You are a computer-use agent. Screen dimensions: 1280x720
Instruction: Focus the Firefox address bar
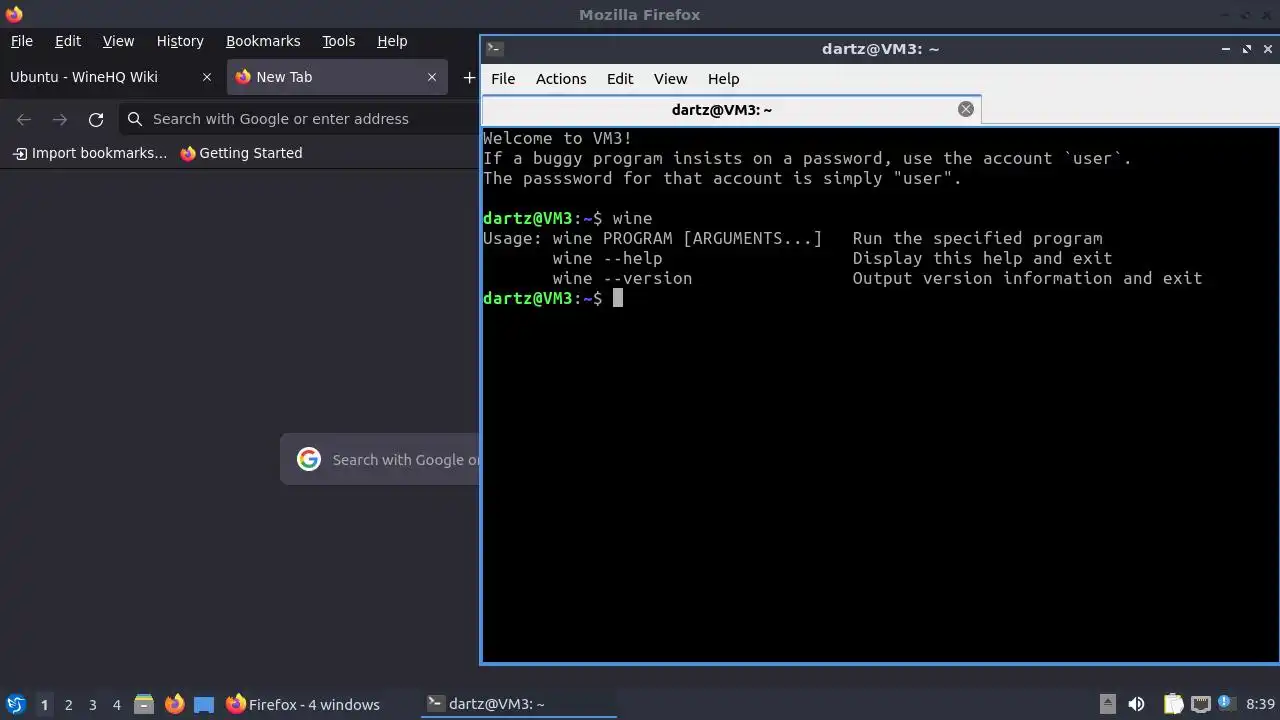tap(299, 119)
